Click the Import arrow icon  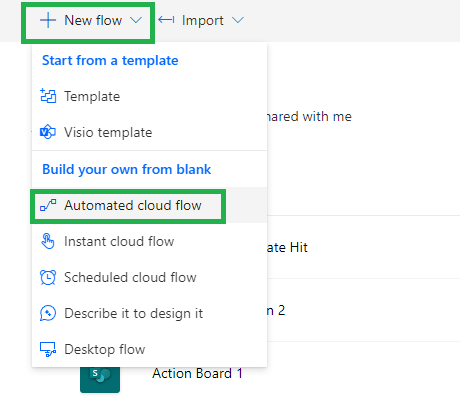166,20
